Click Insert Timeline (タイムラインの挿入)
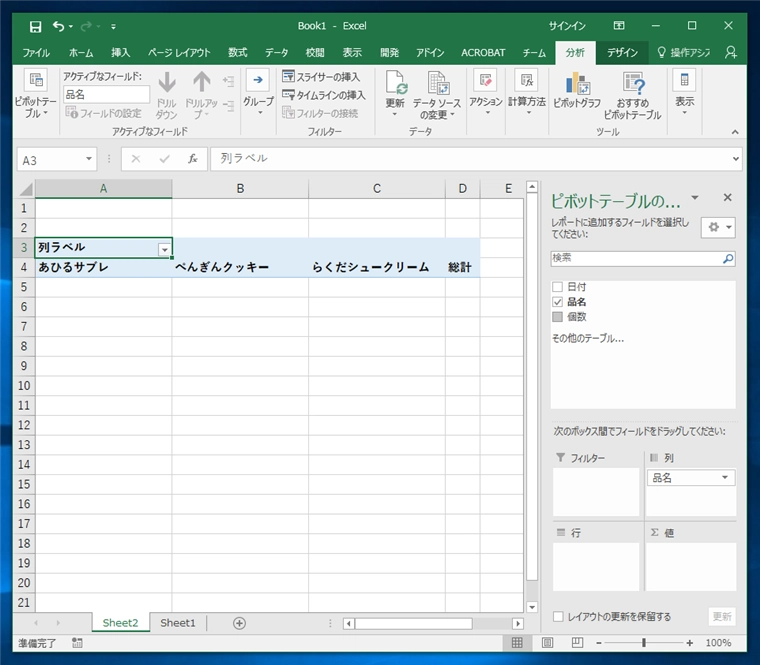Screen dimensions: 760x665 324,95
